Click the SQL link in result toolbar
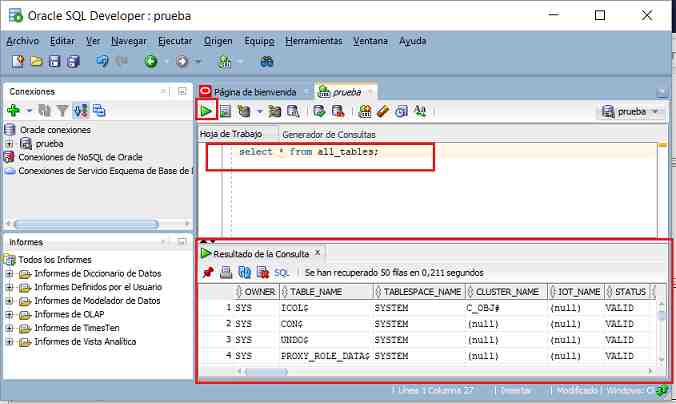 [x=282, y=272]
